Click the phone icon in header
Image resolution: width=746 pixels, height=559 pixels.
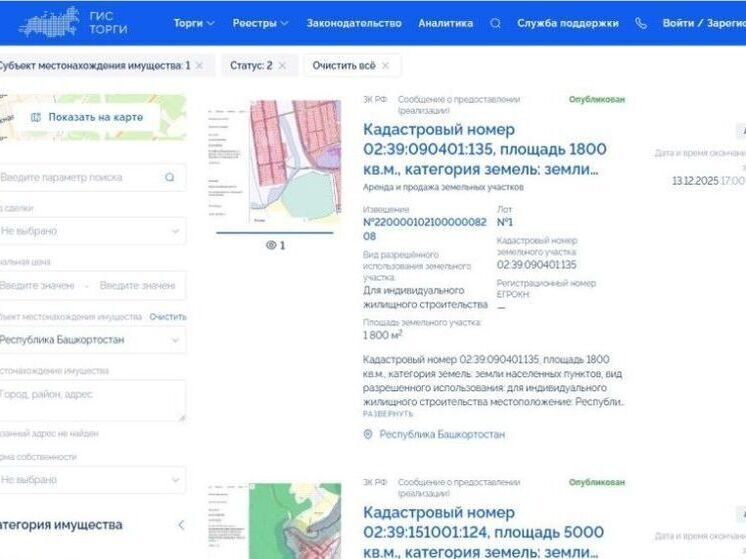641,23
